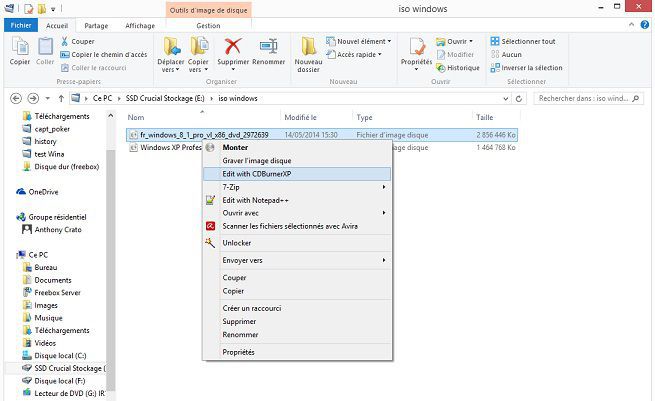Click Ce PC in address breadcrumb

tap(102, 99)
